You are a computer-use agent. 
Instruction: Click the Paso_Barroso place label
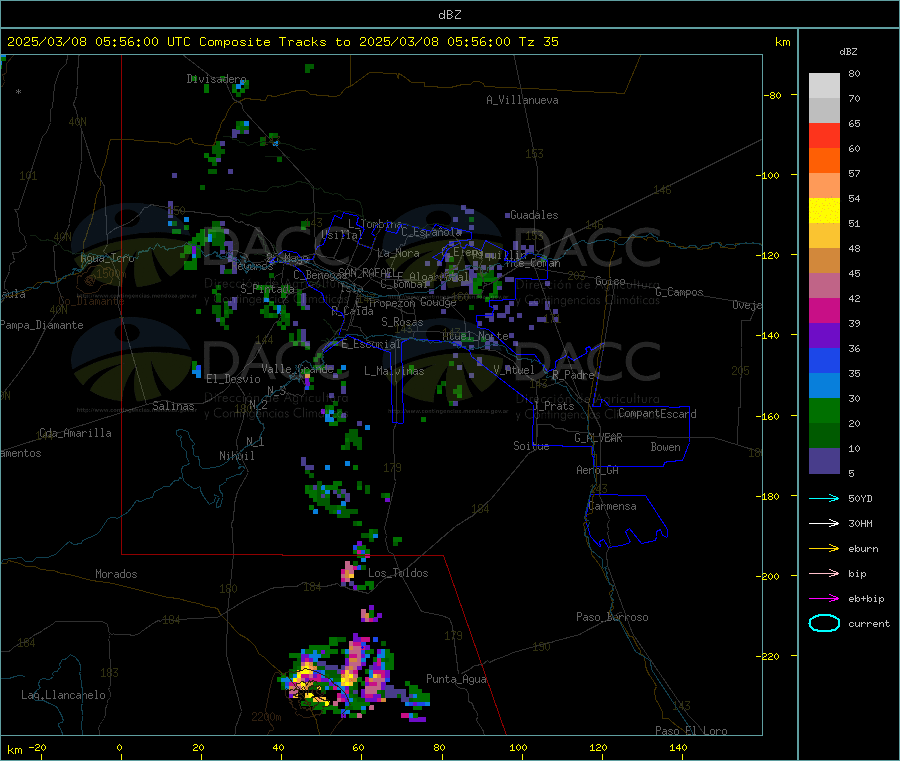point(612,617)
